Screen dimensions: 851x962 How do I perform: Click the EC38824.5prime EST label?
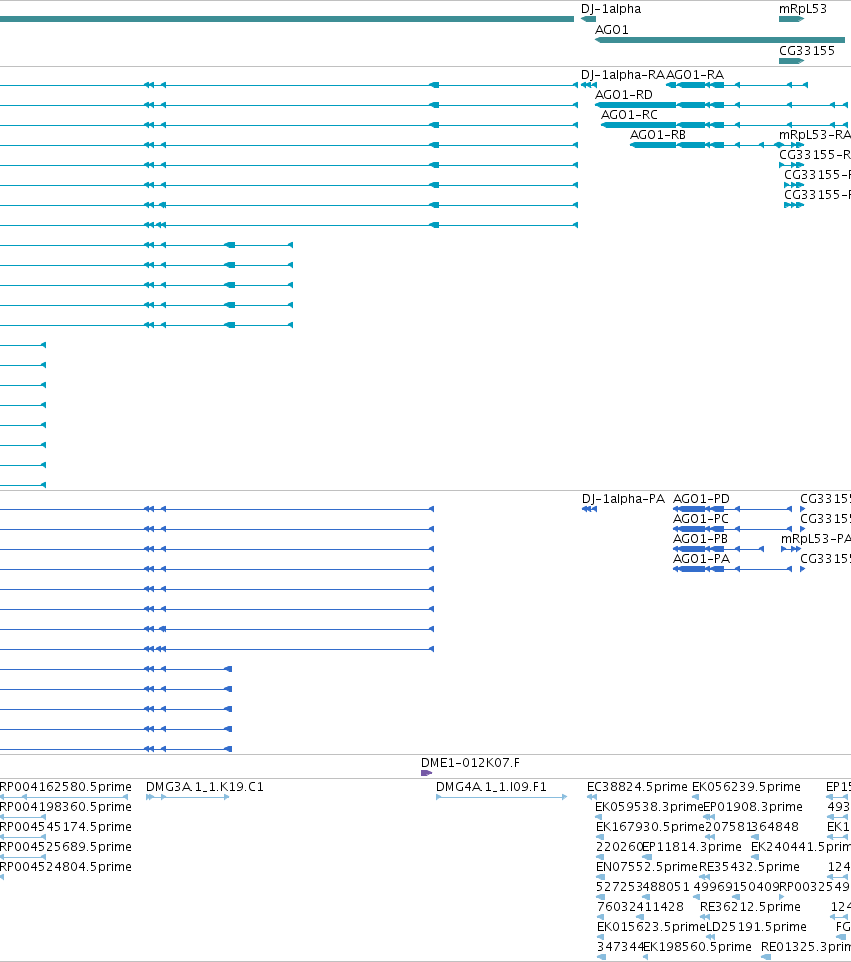click(637, 787)
